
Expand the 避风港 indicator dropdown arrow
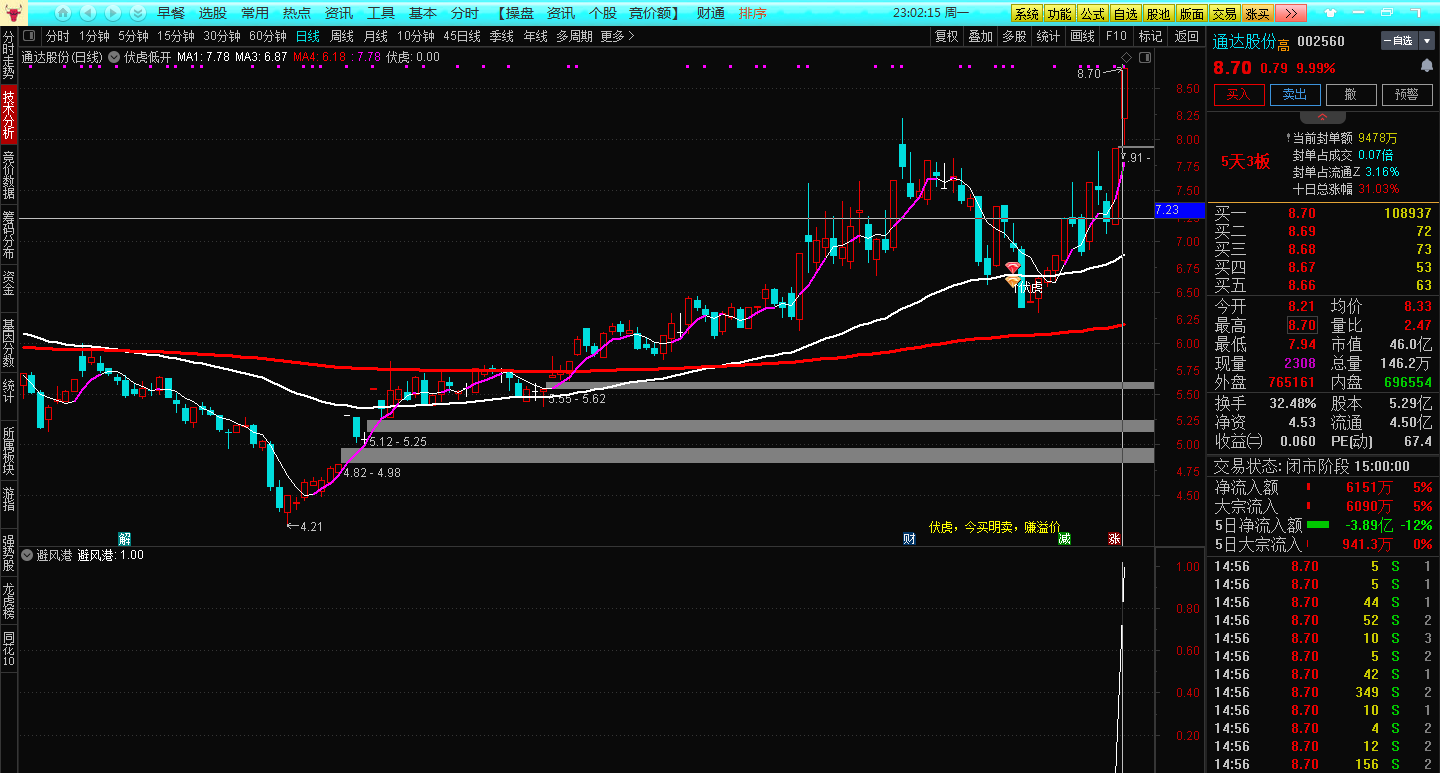[27, 555]
